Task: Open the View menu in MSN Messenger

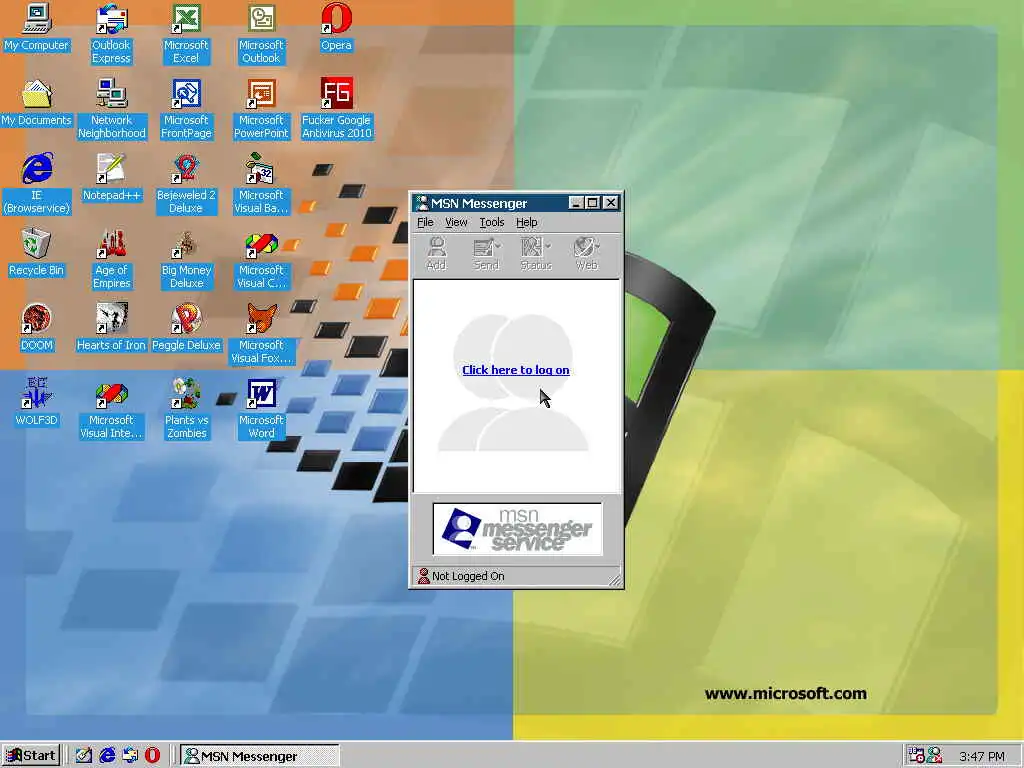Action: (456, 222)
